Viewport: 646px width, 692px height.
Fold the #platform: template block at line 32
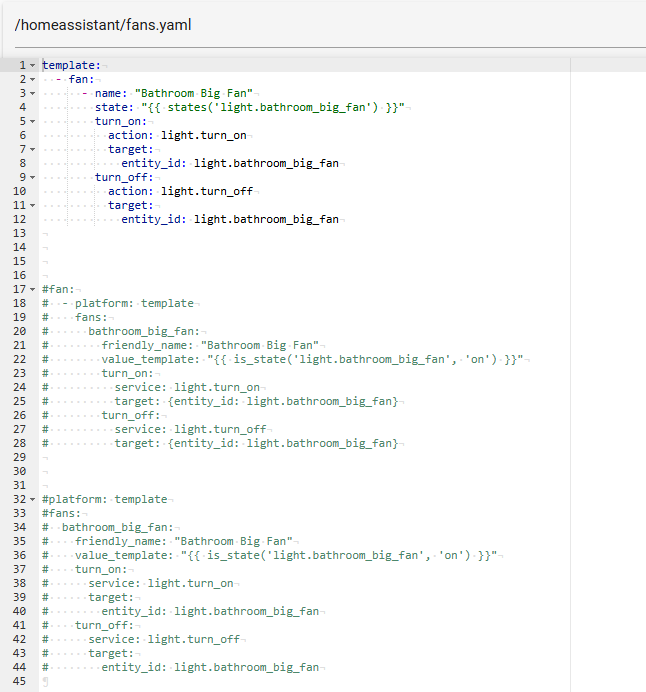tap(33, 500)
